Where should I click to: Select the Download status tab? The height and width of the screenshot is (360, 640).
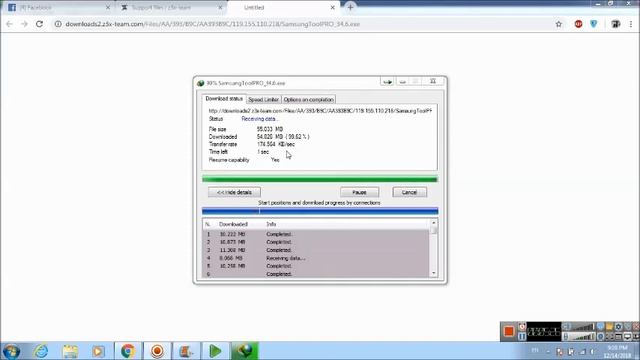[x=224, y=99]
